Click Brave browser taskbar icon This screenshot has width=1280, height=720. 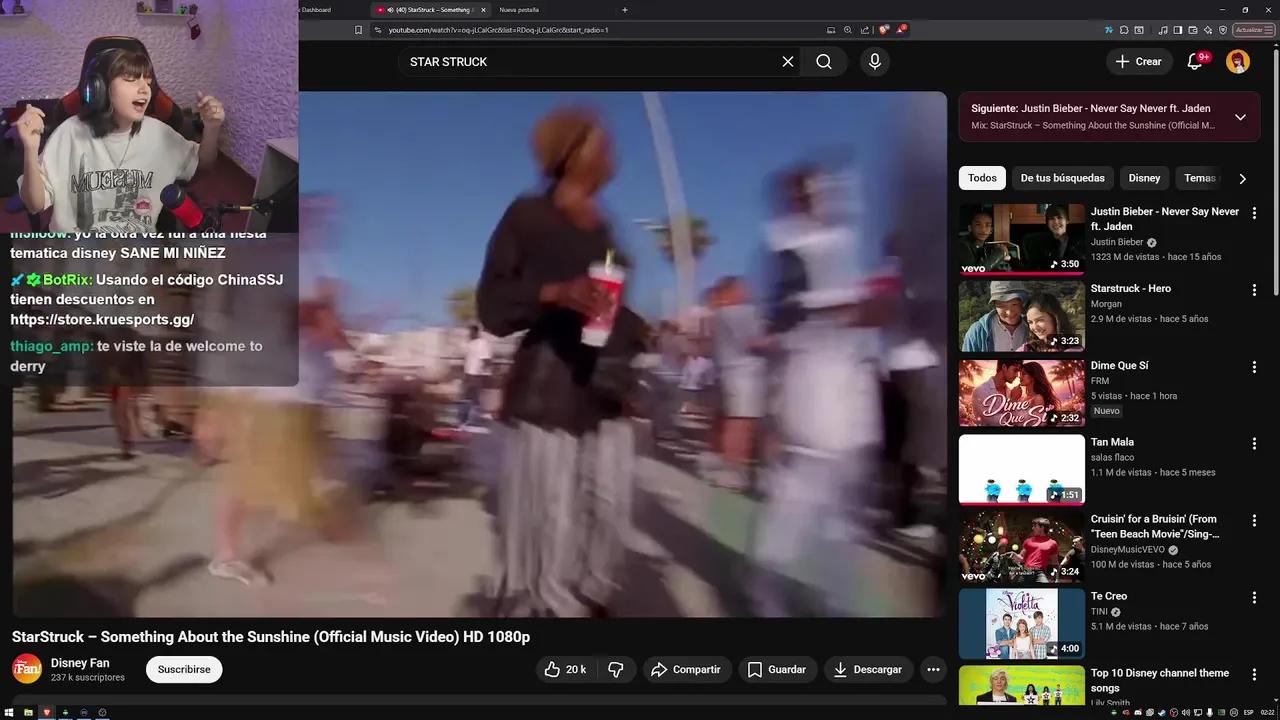pos(47,713)
